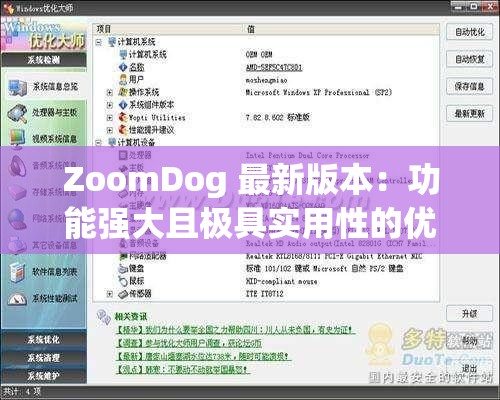The width and height of the screenshot is (500, 400).
Task: Click the 软件信息列表 document icon
Action: coord(17,272)
